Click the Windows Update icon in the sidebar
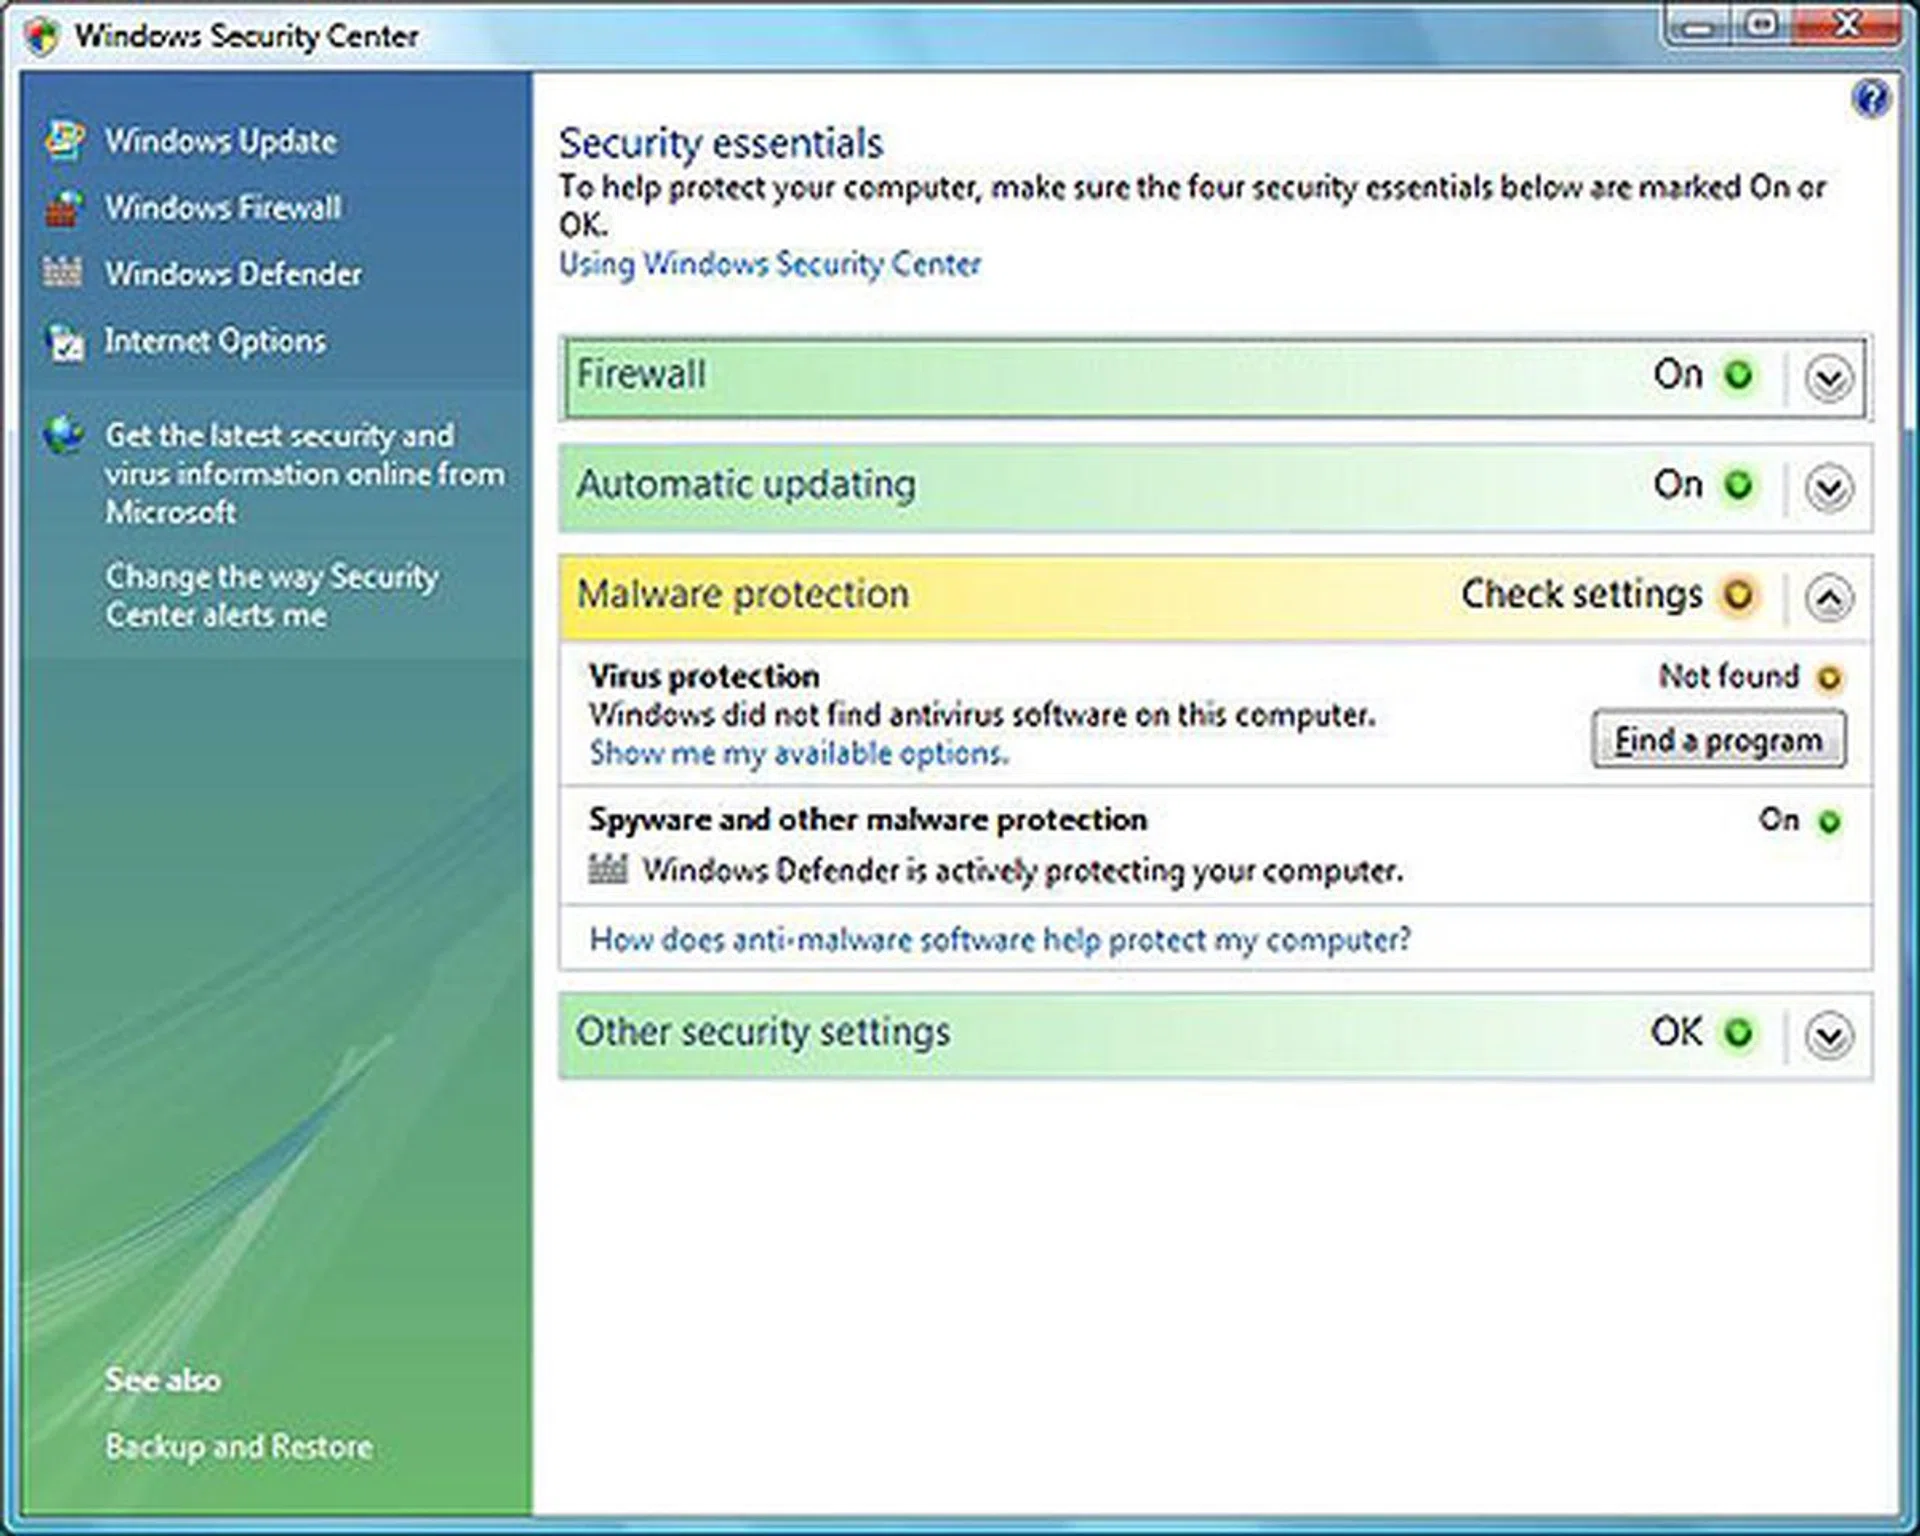Viewport: 1920px width, 1536px height. point(65,141)
